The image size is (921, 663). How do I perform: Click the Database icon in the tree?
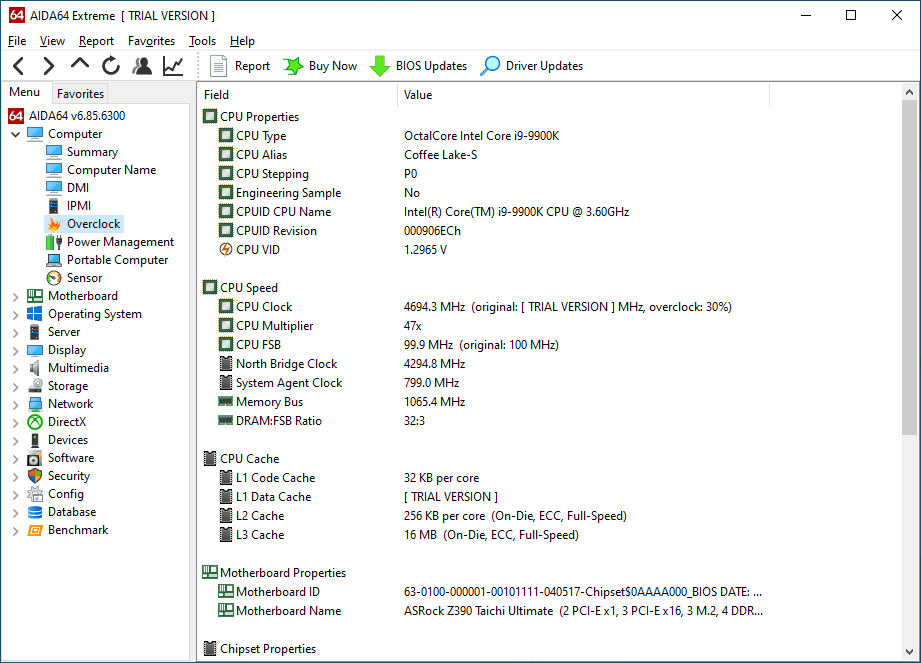point(35,512)
